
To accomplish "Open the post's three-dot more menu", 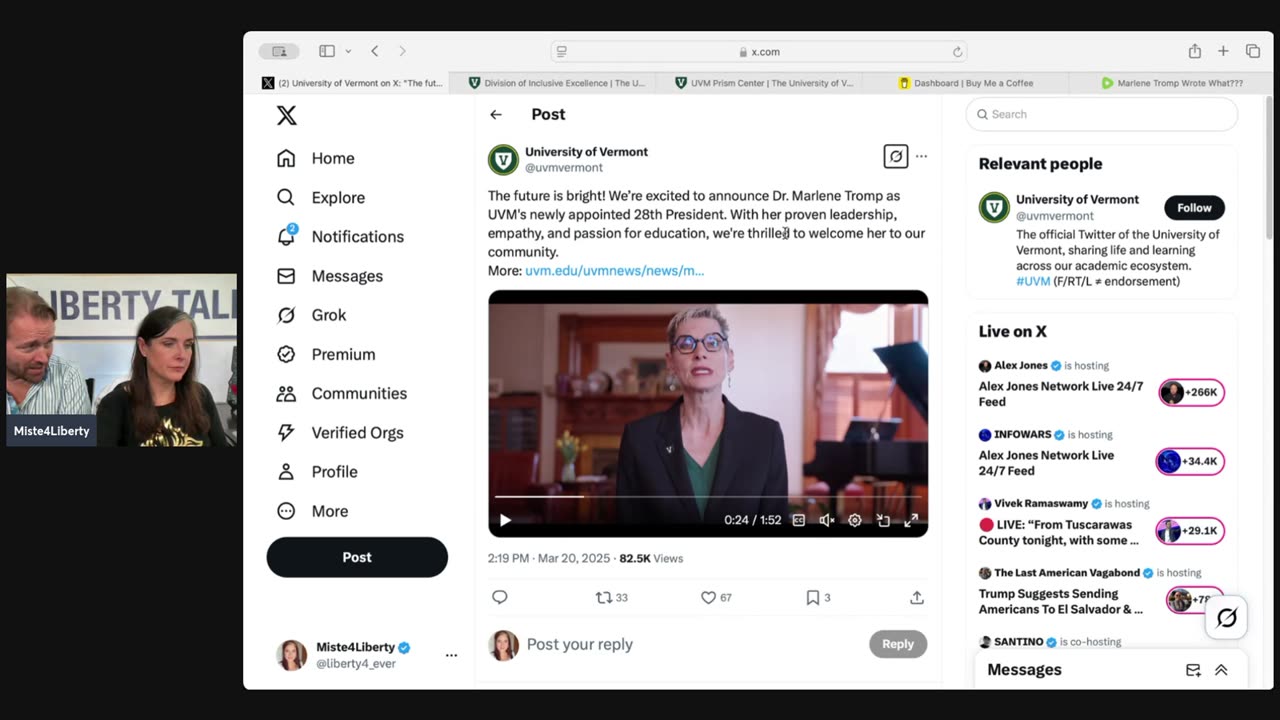I will tap(921, 156).
